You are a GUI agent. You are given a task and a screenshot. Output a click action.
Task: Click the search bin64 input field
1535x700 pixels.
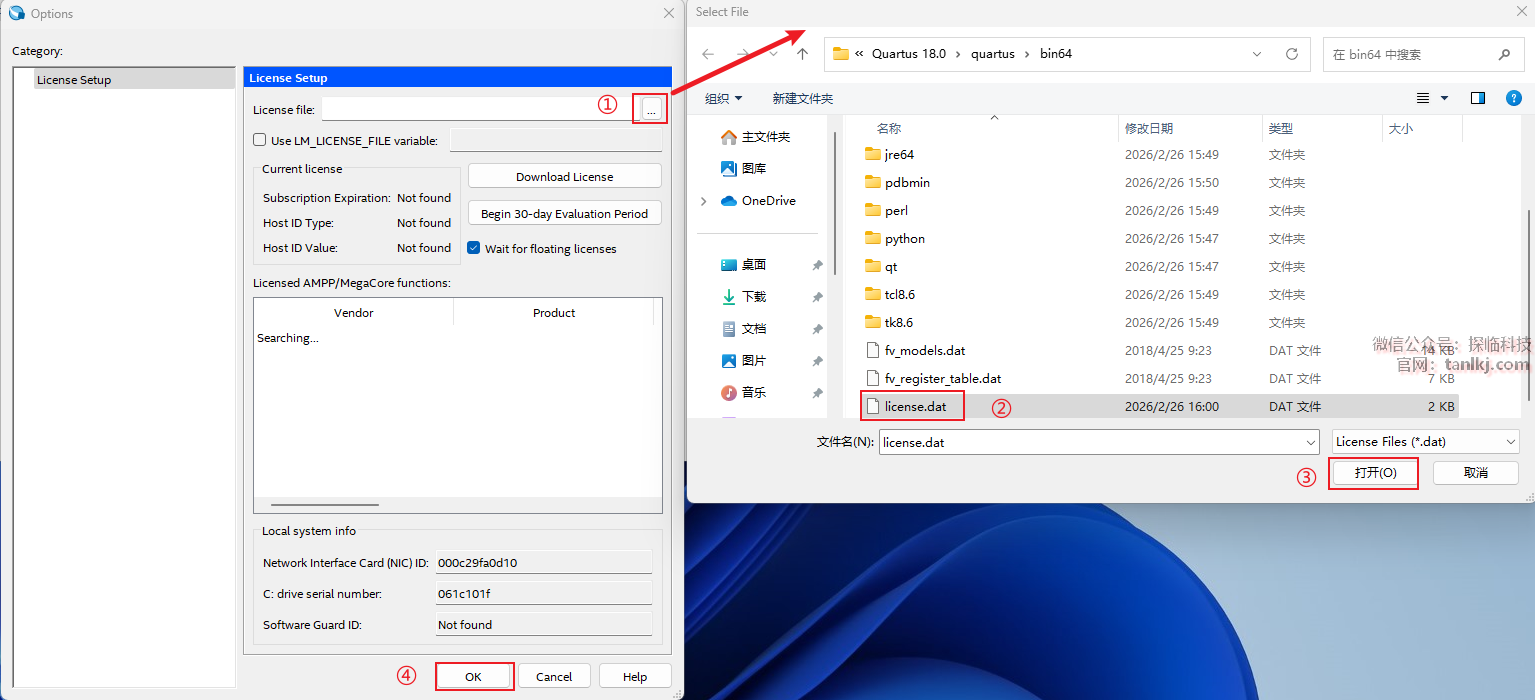[x=1408, y=54]
